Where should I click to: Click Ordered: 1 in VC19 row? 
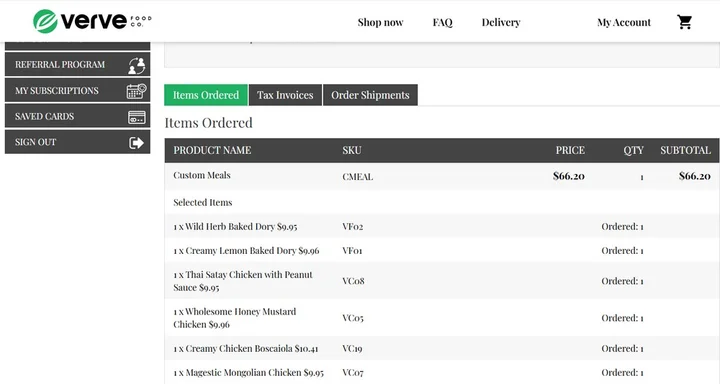622,349
